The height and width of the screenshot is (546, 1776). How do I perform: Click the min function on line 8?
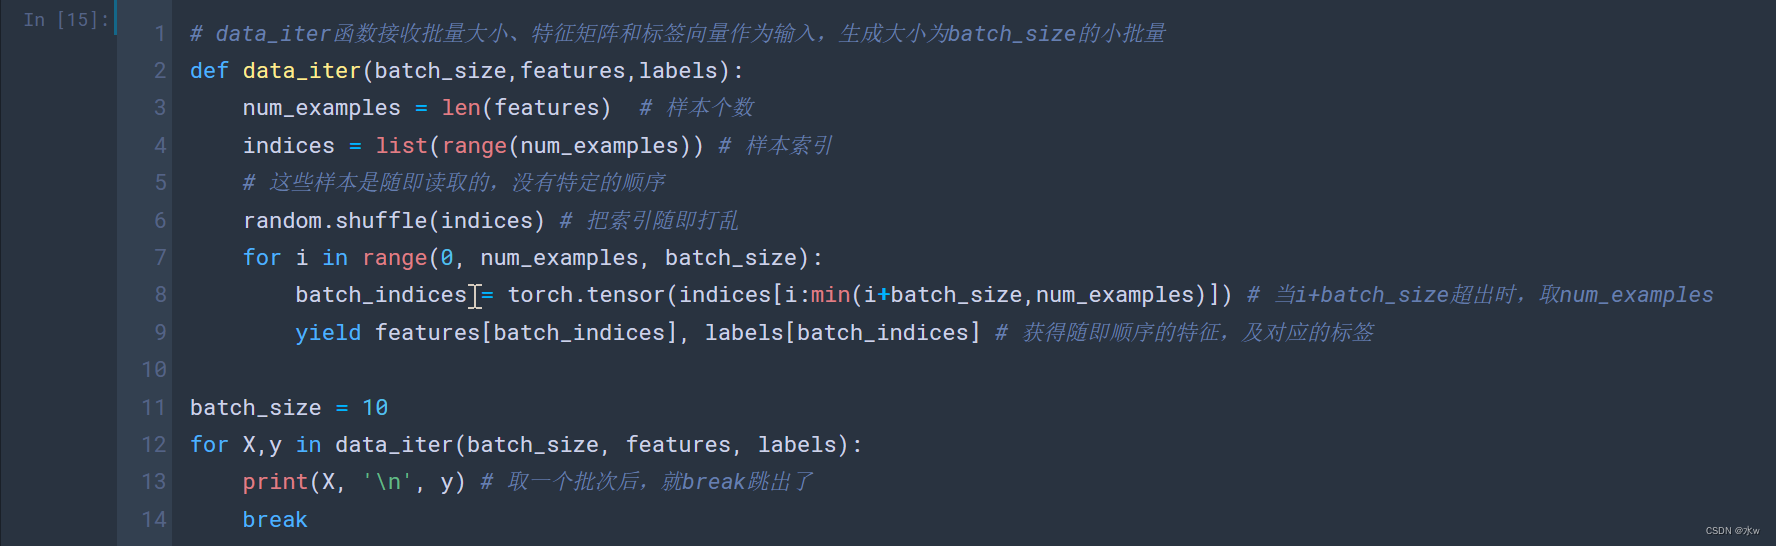point(830,295)
